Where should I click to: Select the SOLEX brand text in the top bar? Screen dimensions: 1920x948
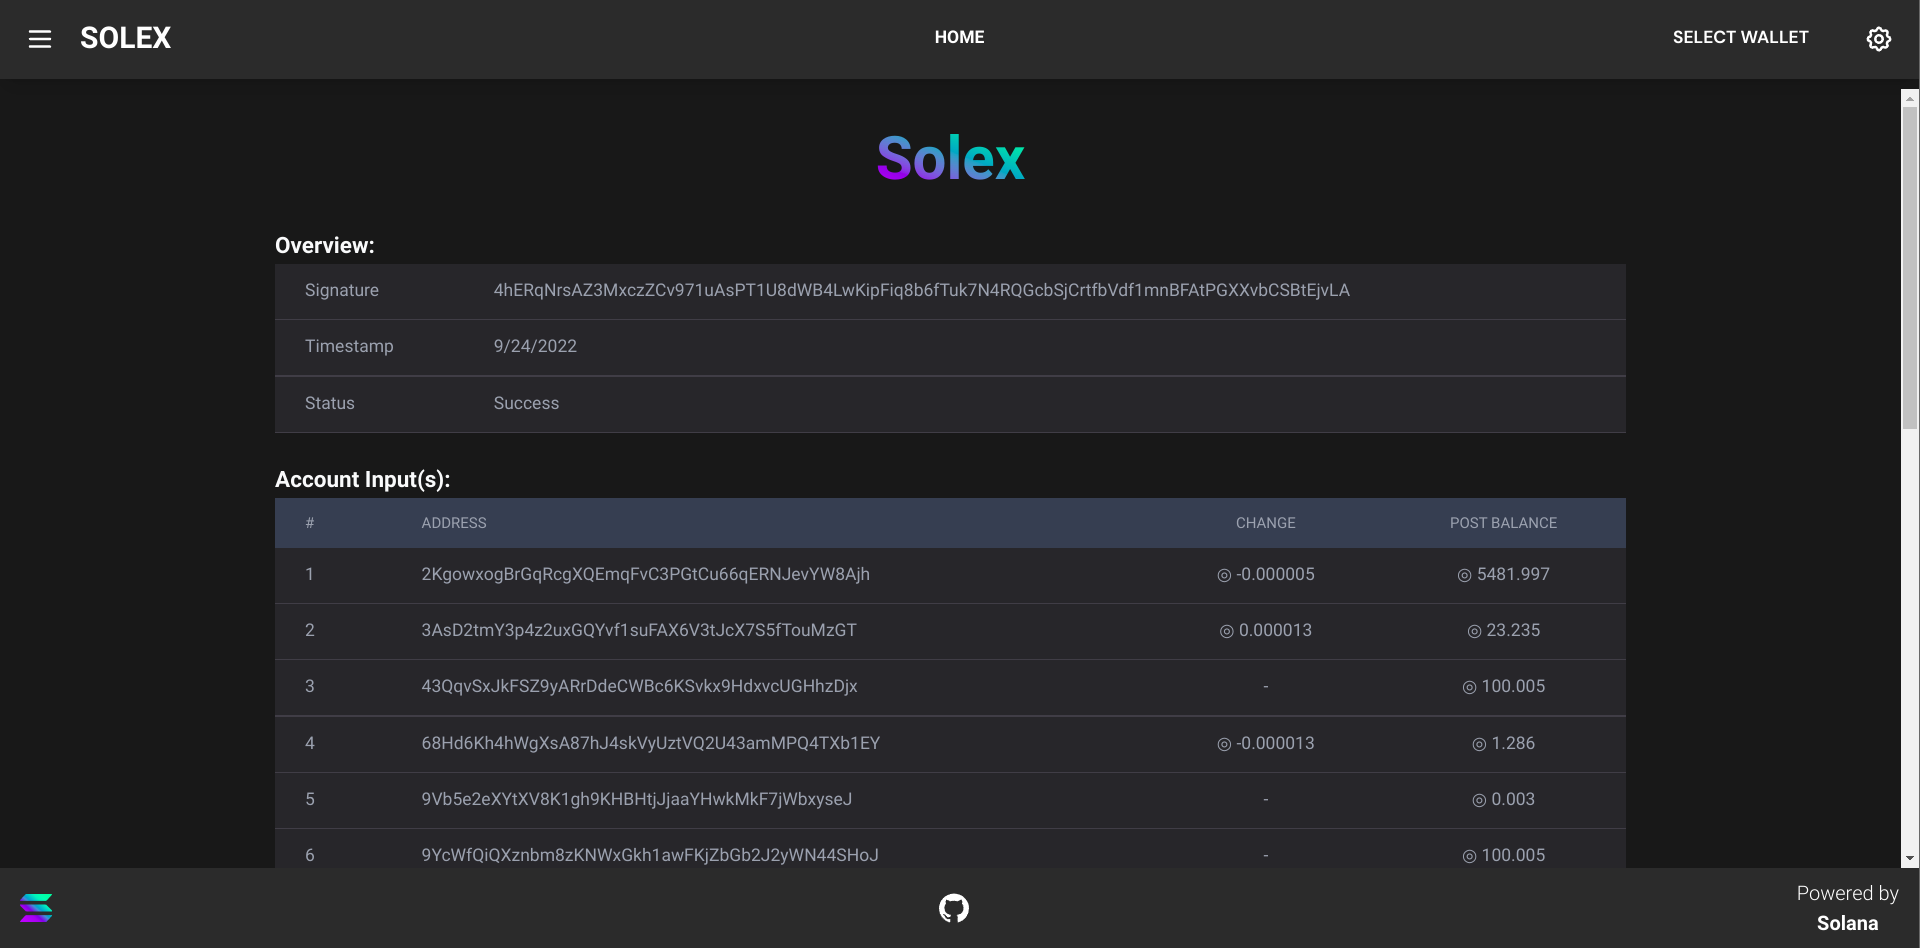click(x=125, y=38)
